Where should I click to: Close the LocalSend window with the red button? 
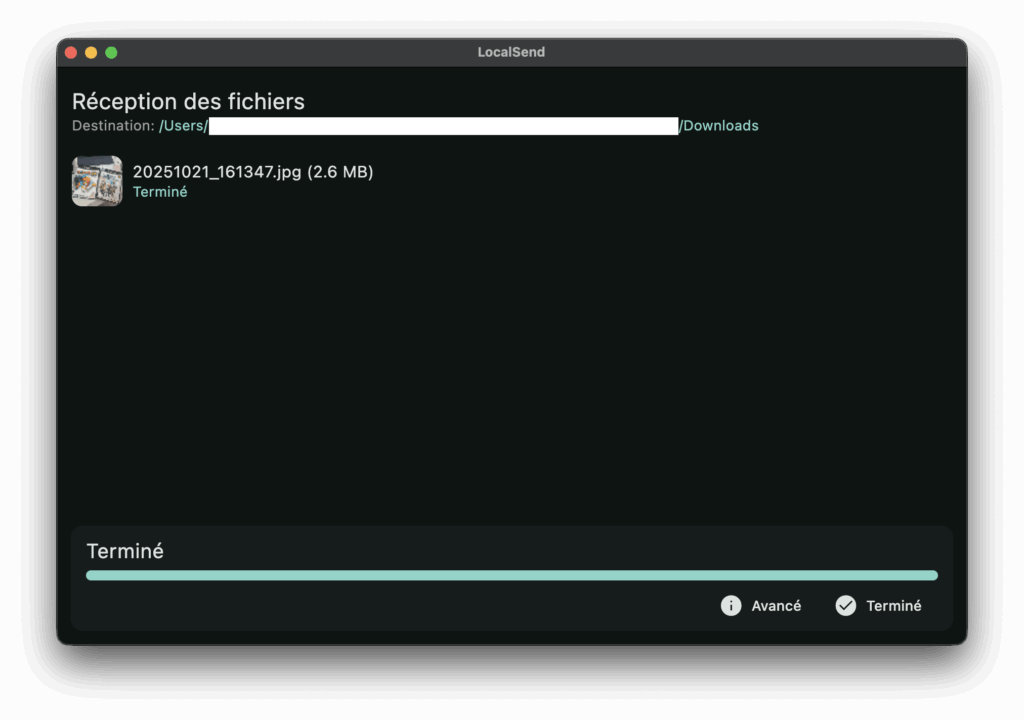[x=71, y=52]
